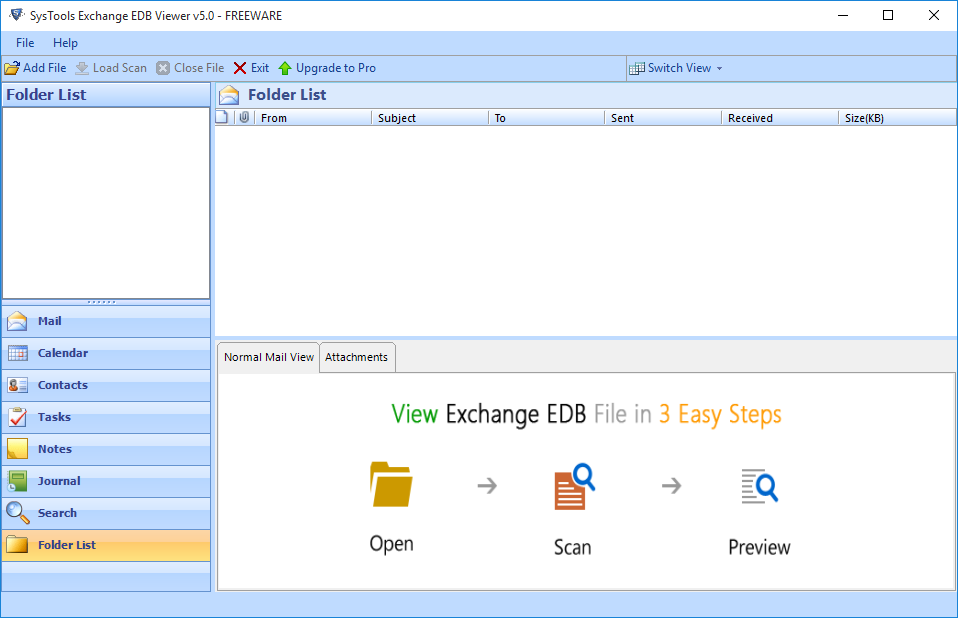Select the Mail envelope icon in sidebar
Image resolution: width=958 pixels, height=618 pixels.
(17, 321)
